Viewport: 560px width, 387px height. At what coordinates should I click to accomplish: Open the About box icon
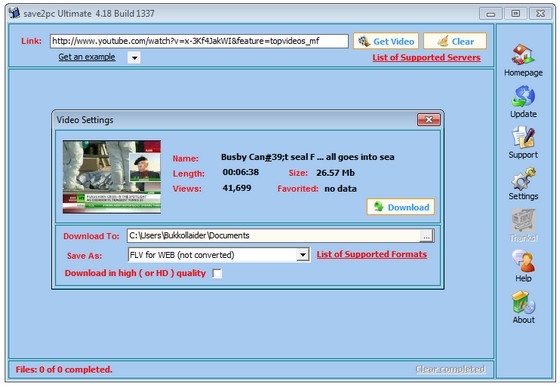tap(523, 302)
